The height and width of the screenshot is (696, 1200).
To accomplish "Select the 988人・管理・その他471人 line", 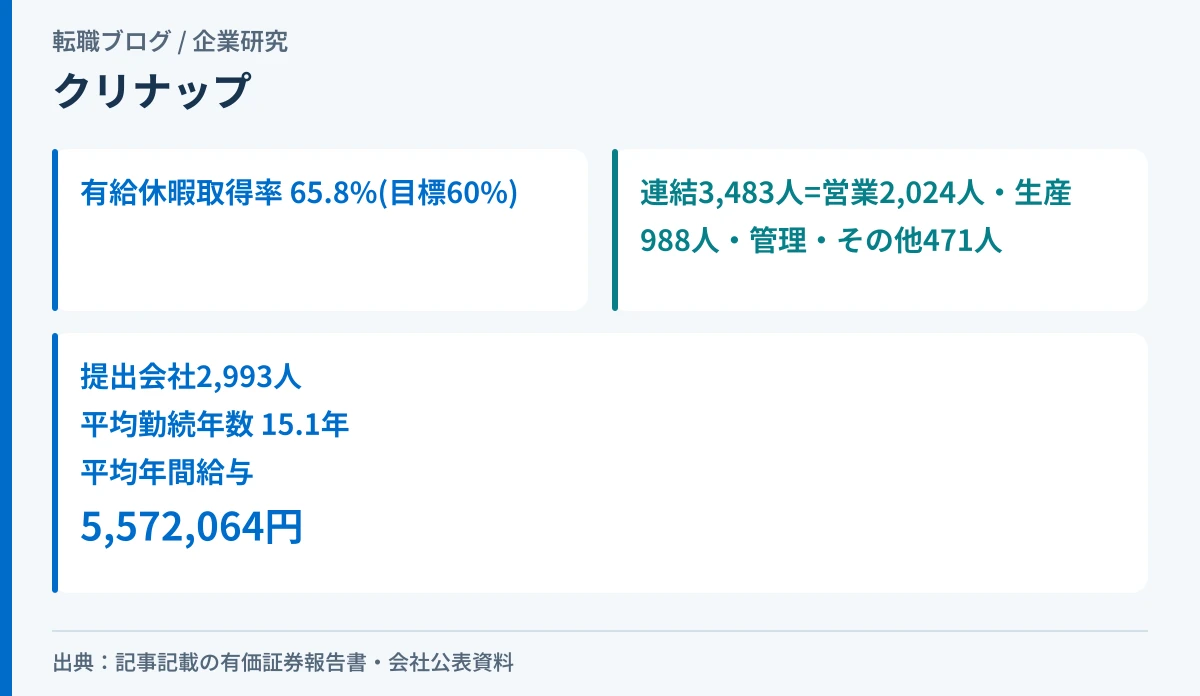I will pos(821,240).
